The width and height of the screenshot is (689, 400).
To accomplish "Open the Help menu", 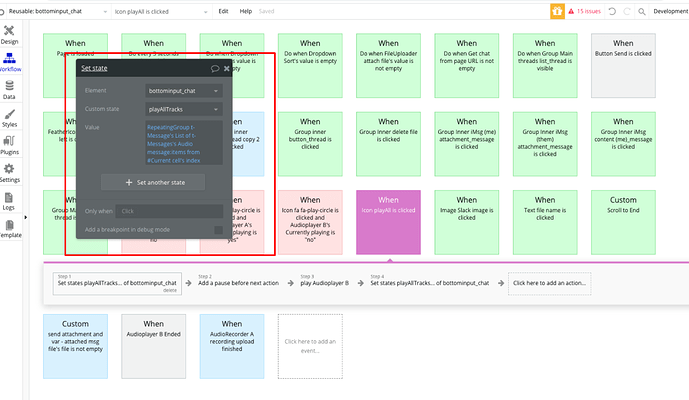I will click(x=245, y=11).
